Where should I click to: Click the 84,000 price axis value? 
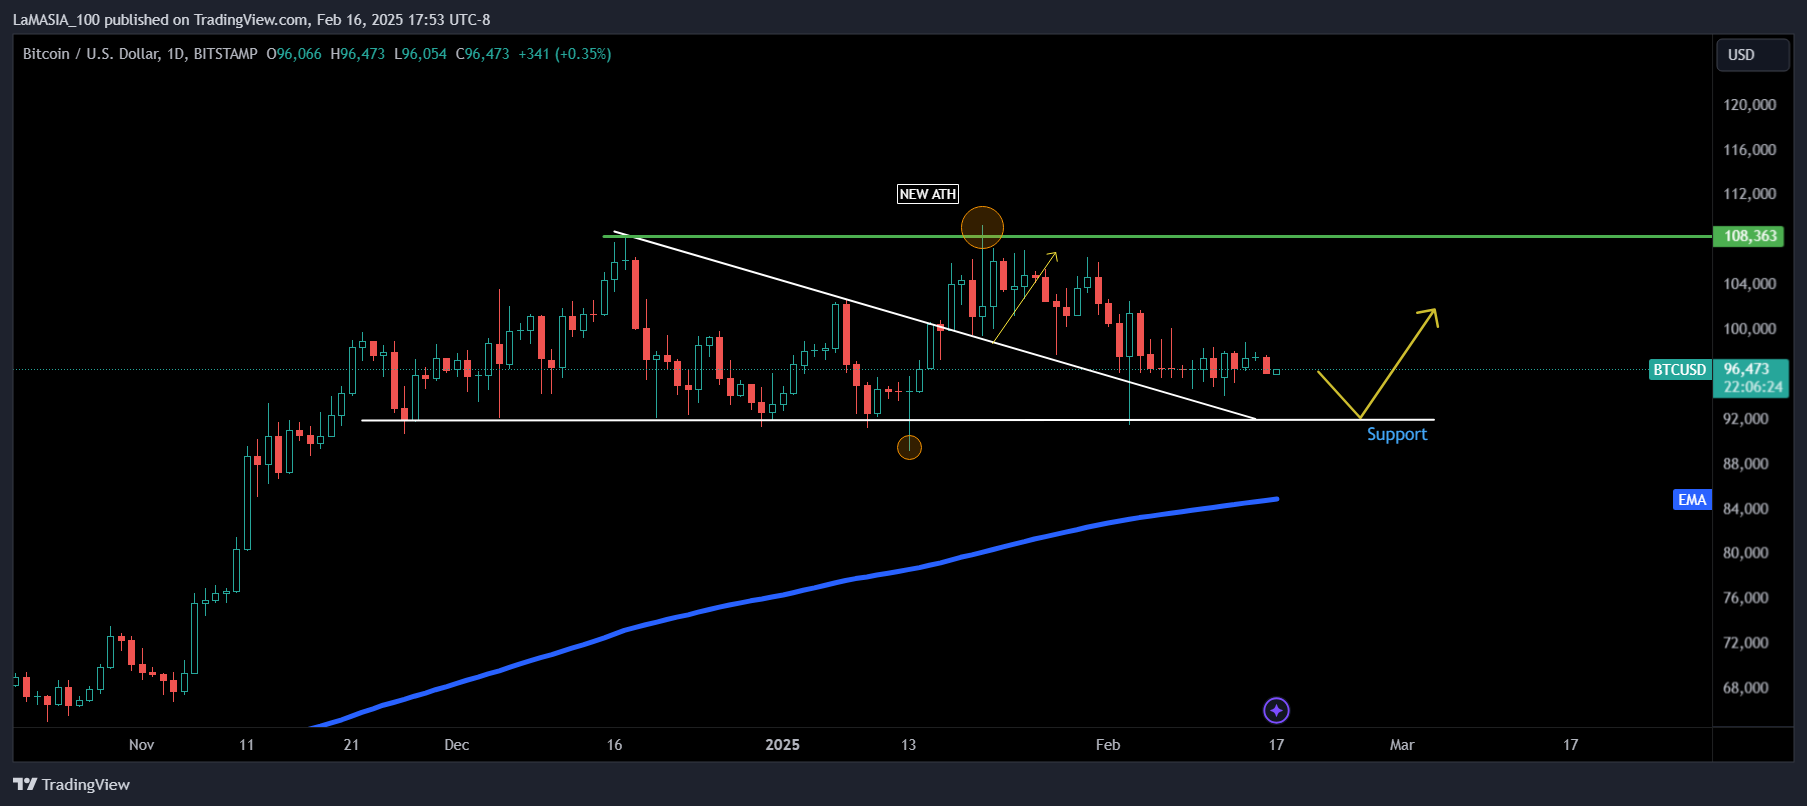(1746, 509)
